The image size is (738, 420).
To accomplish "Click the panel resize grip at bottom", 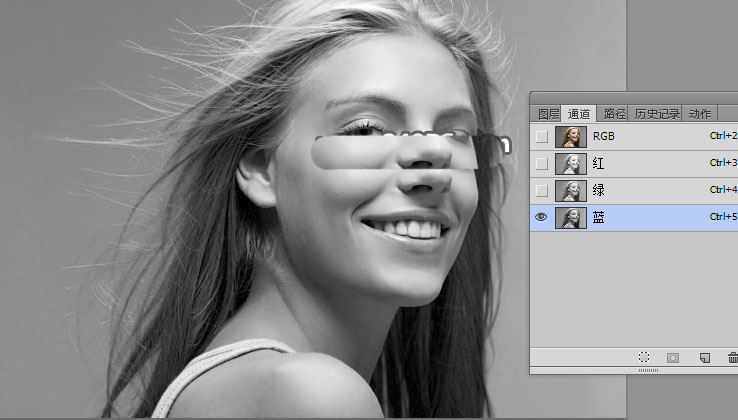I will [649, 371].
